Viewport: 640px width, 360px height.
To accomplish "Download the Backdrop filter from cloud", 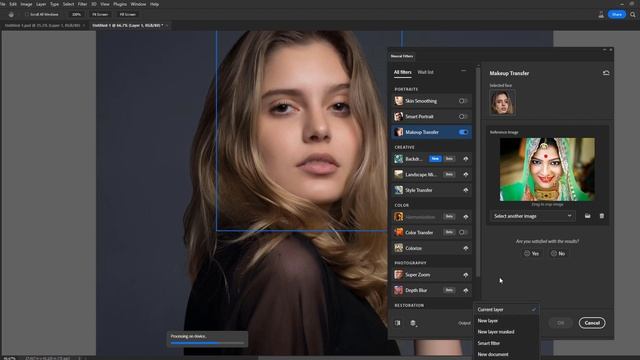I will 466,159.
